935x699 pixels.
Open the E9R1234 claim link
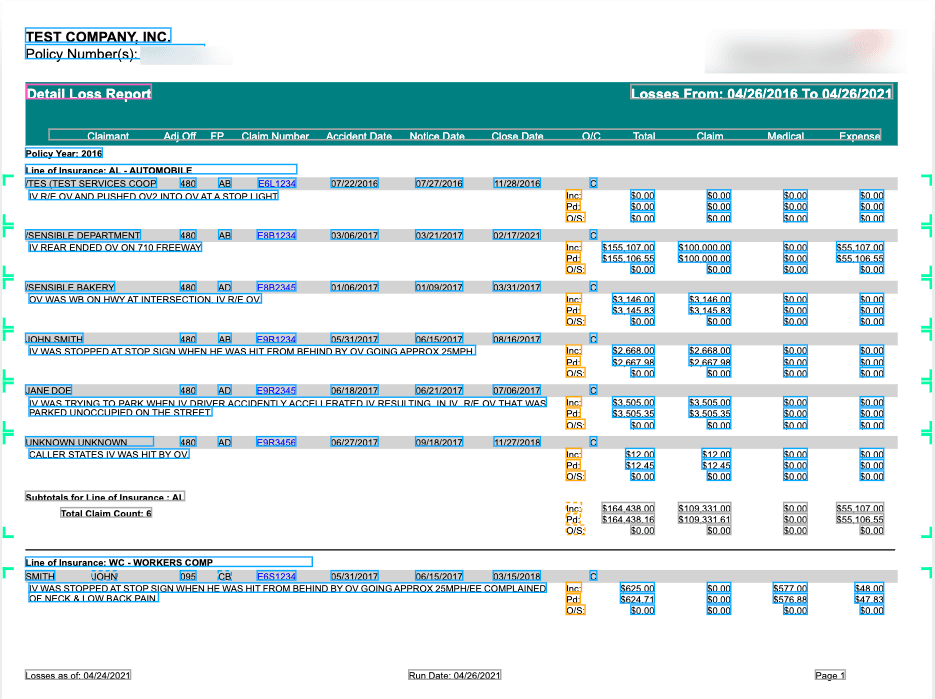click(x=276, y=340)
